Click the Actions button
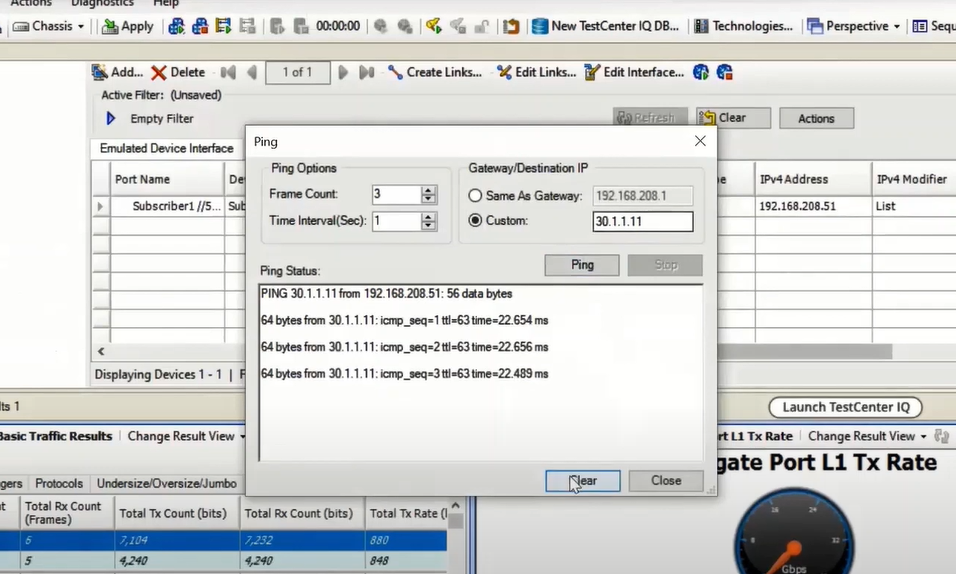Viewport: 956px width, 574px height. (816, 118)
